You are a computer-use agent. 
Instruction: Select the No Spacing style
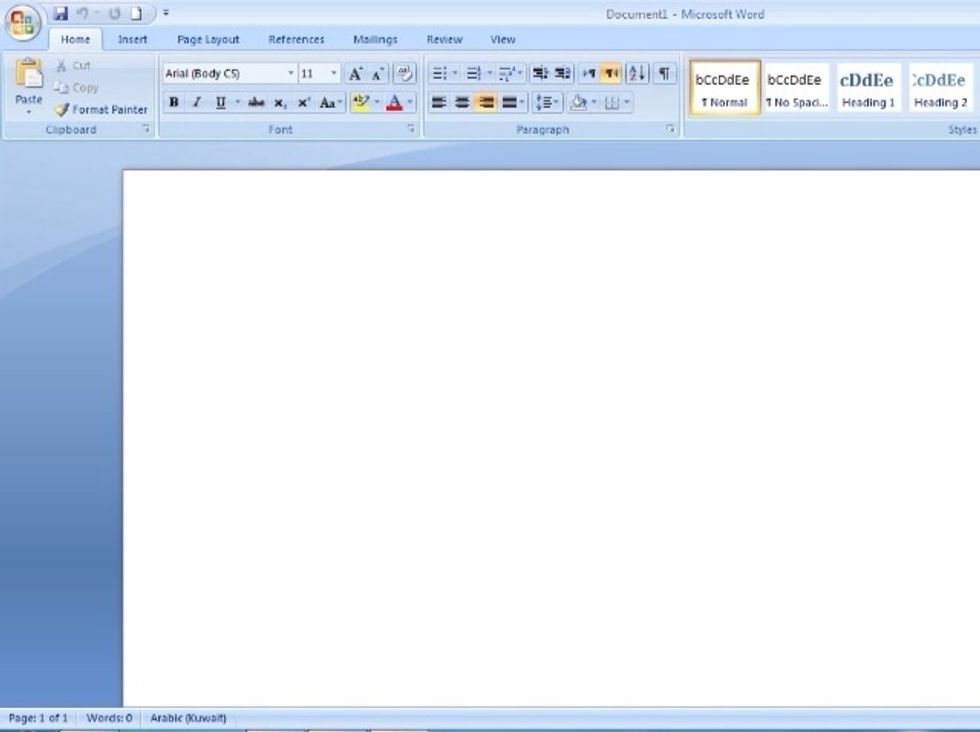(796, 88)
